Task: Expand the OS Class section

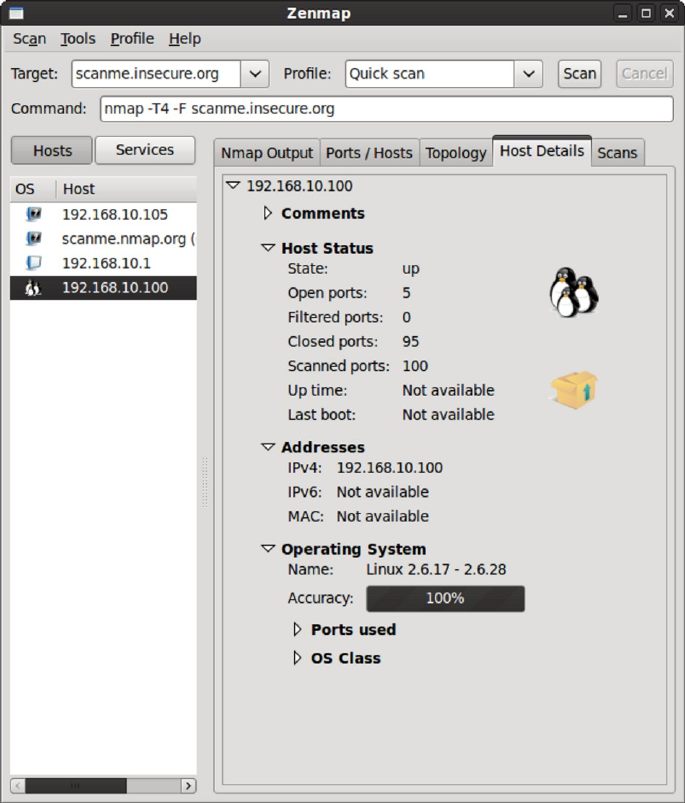Action: 297,658
